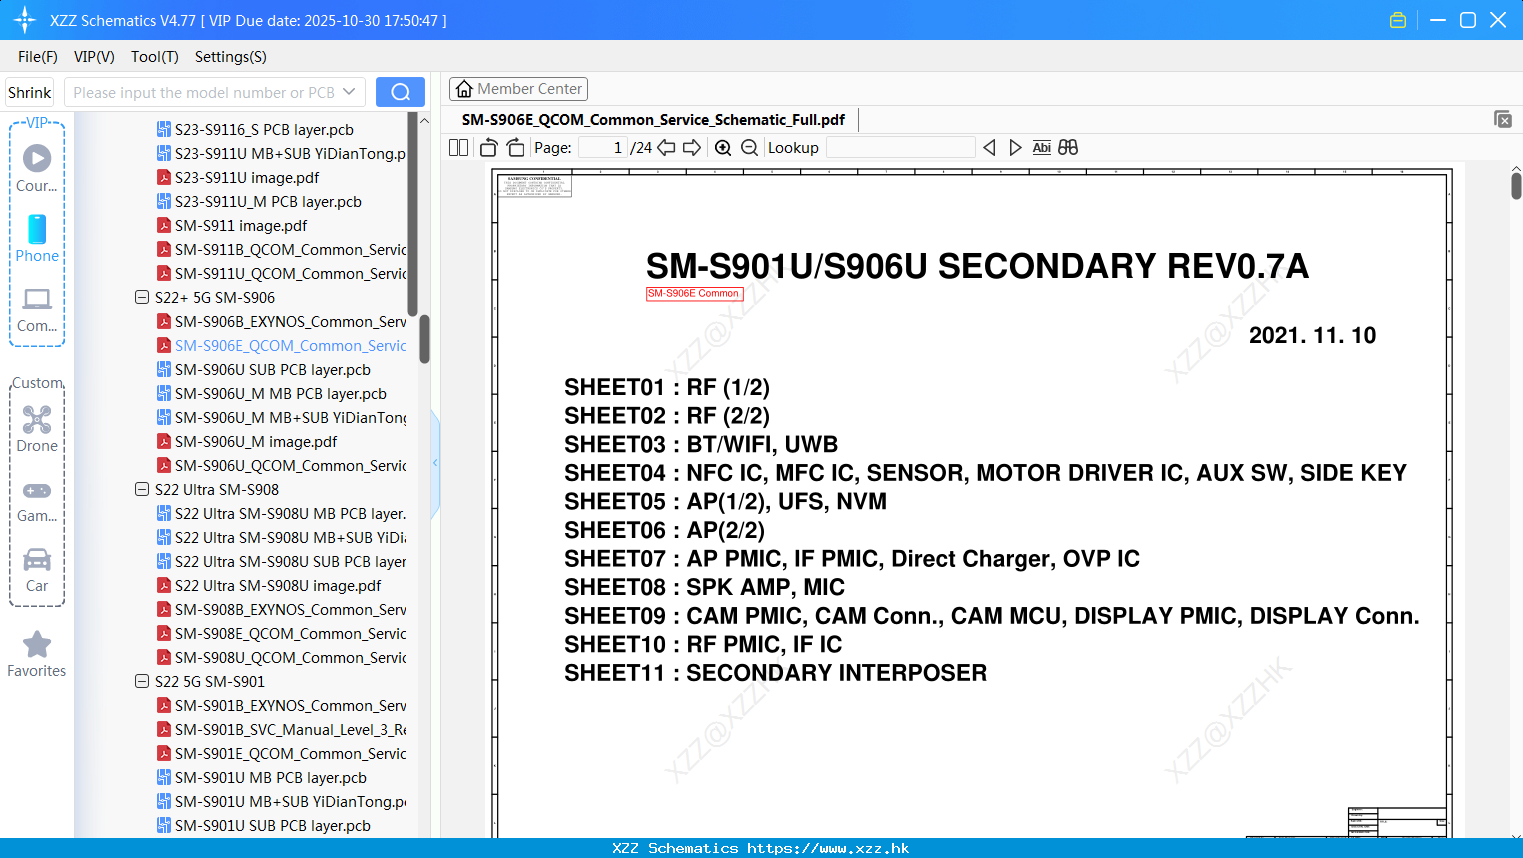Open SM-S901U SUB PCB layer.pcb
This screenshot has height=858, width=1523.
pyautogui.click(x=264, y=825)
